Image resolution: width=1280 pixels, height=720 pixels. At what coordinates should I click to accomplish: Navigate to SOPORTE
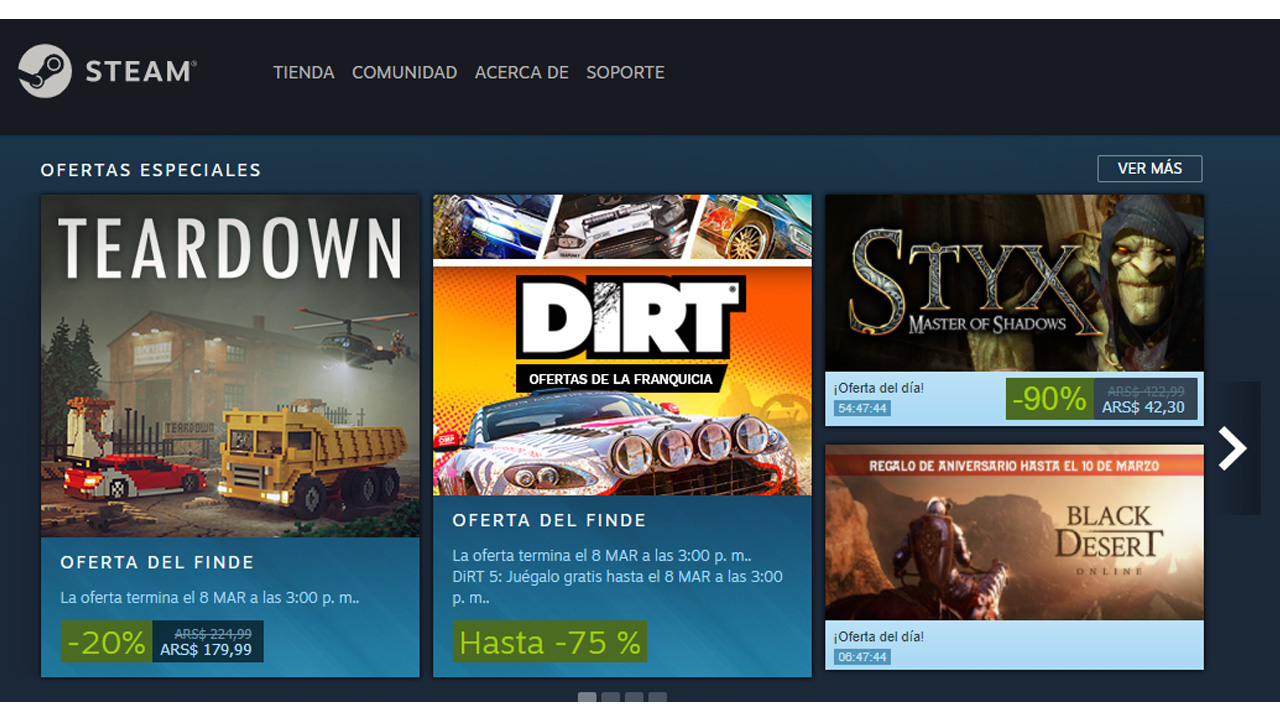pos(625,72)
